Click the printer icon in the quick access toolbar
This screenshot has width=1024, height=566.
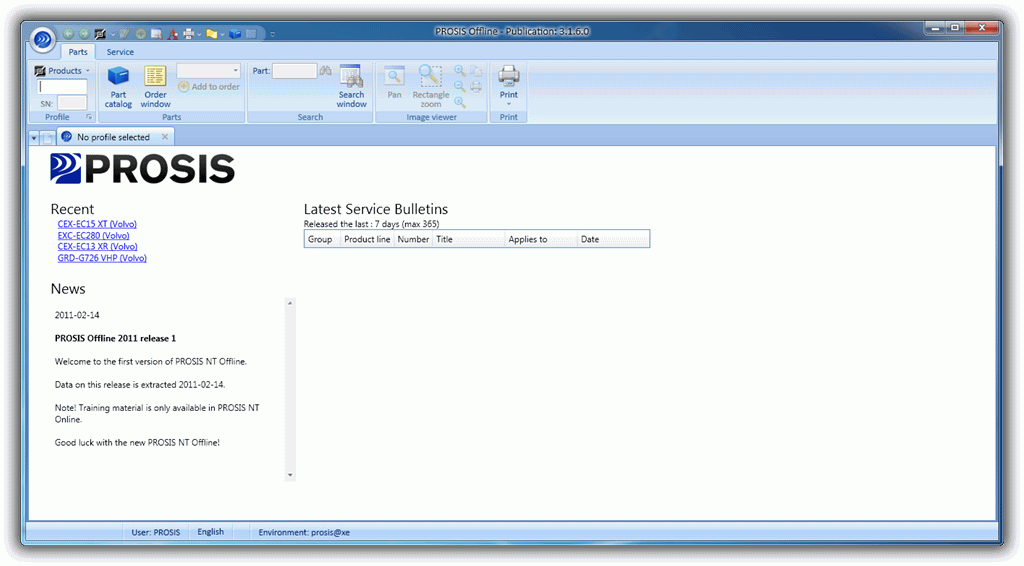click(x=188, y=34)
